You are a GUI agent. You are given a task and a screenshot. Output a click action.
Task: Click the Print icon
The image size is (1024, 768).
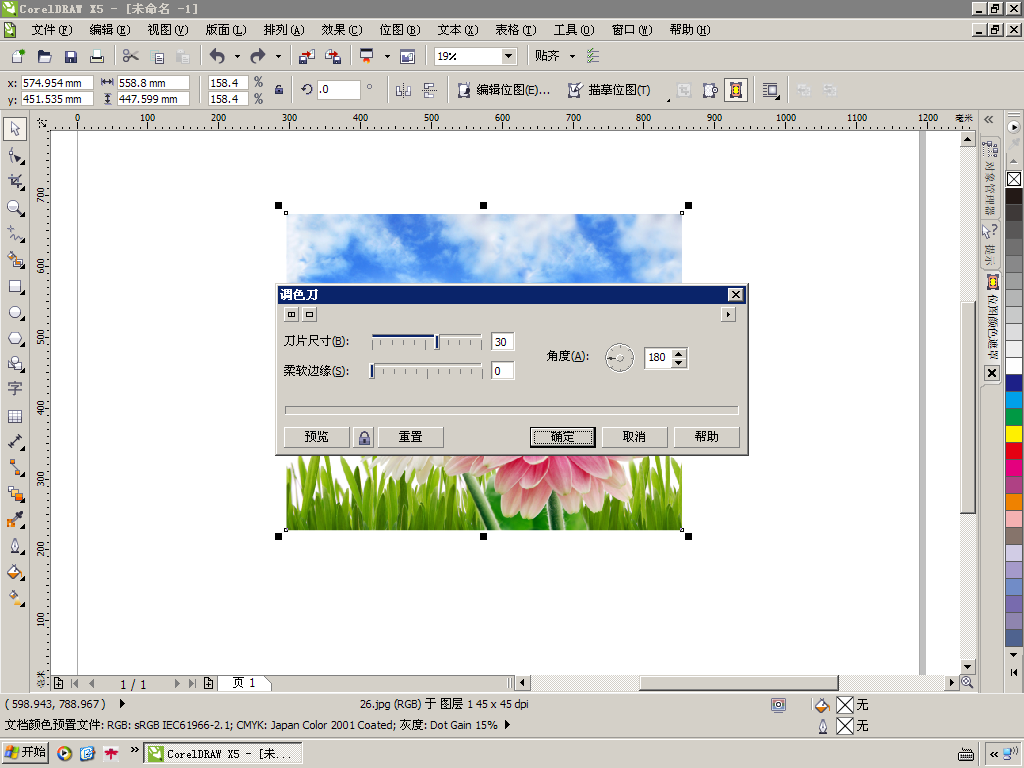coord(97,56)
